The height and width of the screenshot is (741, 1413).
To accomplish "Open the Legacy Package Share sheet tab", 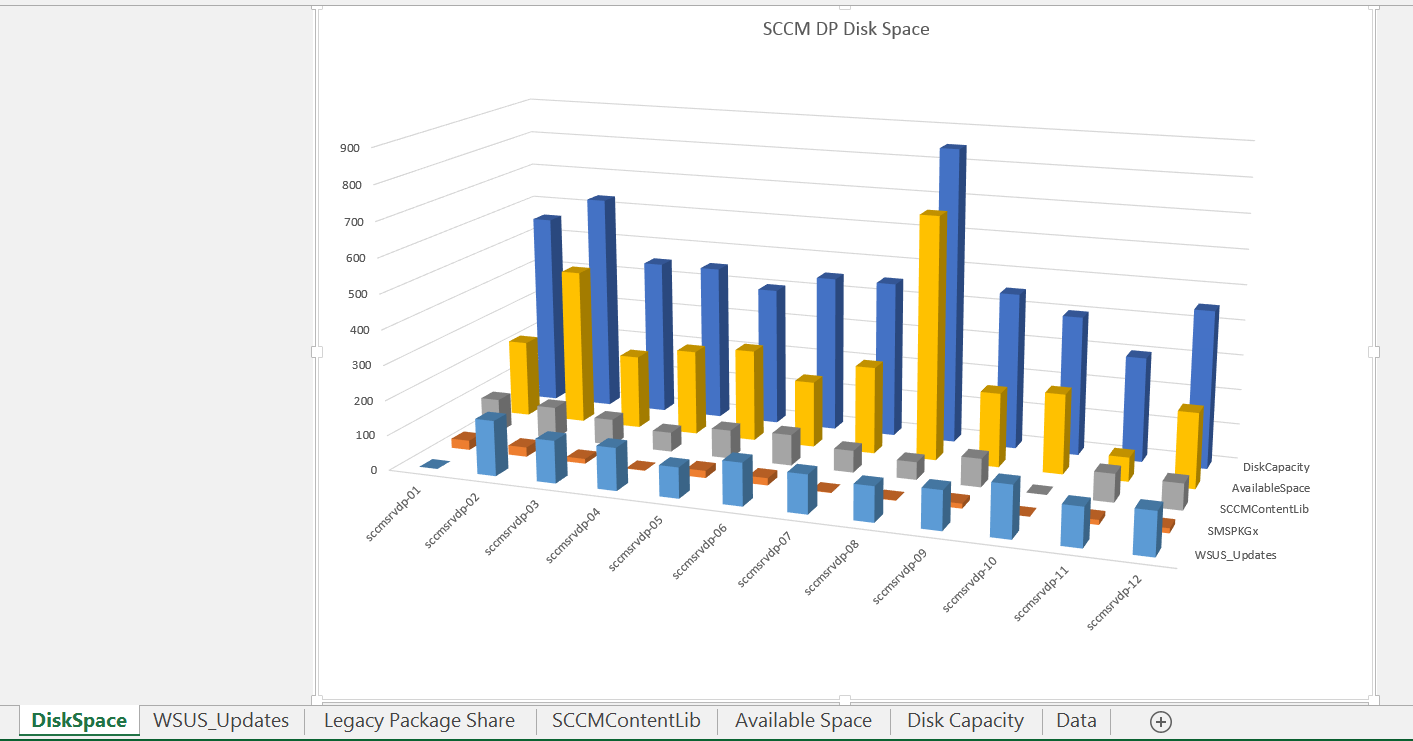I will (419, 721).
